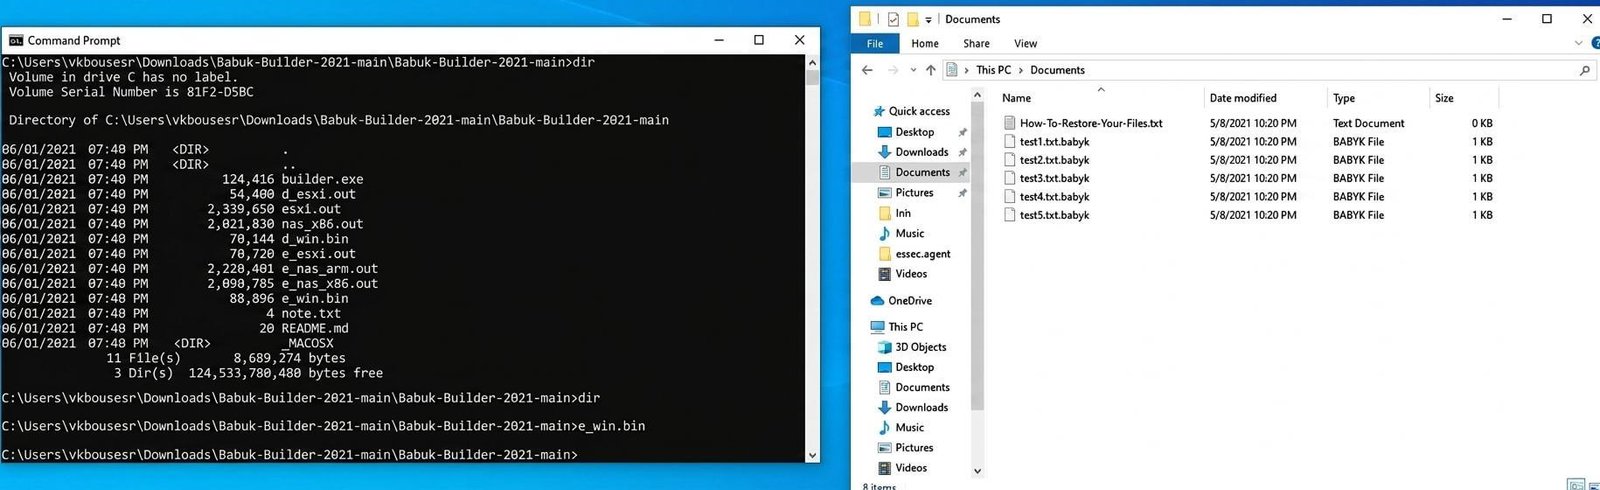The image size is (1600, 490).
Task: Expand the ribbon with the chevron
Action: click(x=1579, y=43)
